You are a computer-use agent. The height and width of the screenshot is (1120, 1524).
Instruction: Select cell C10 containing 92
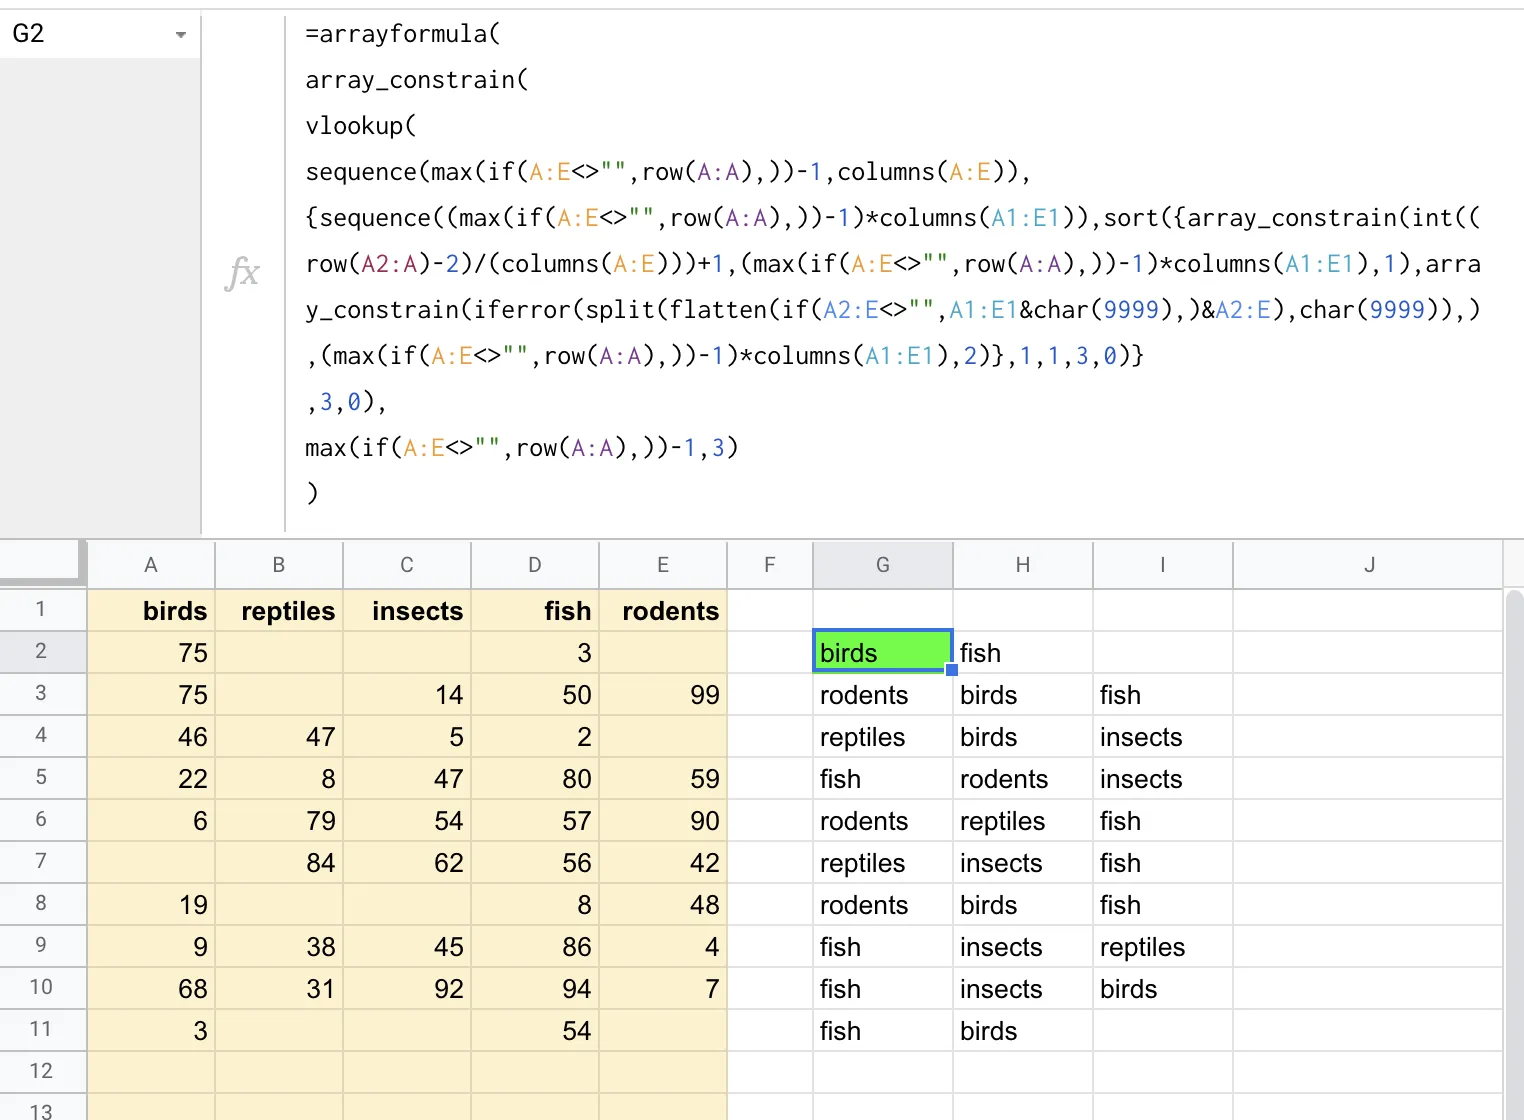[x=407, y=988]
